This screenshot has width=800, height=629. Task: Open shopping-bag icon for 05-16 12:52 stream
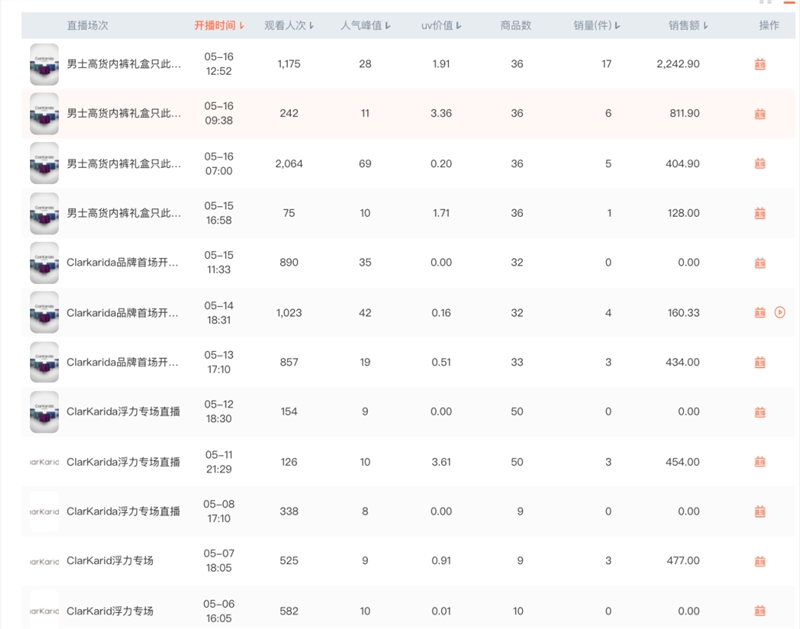760,64
